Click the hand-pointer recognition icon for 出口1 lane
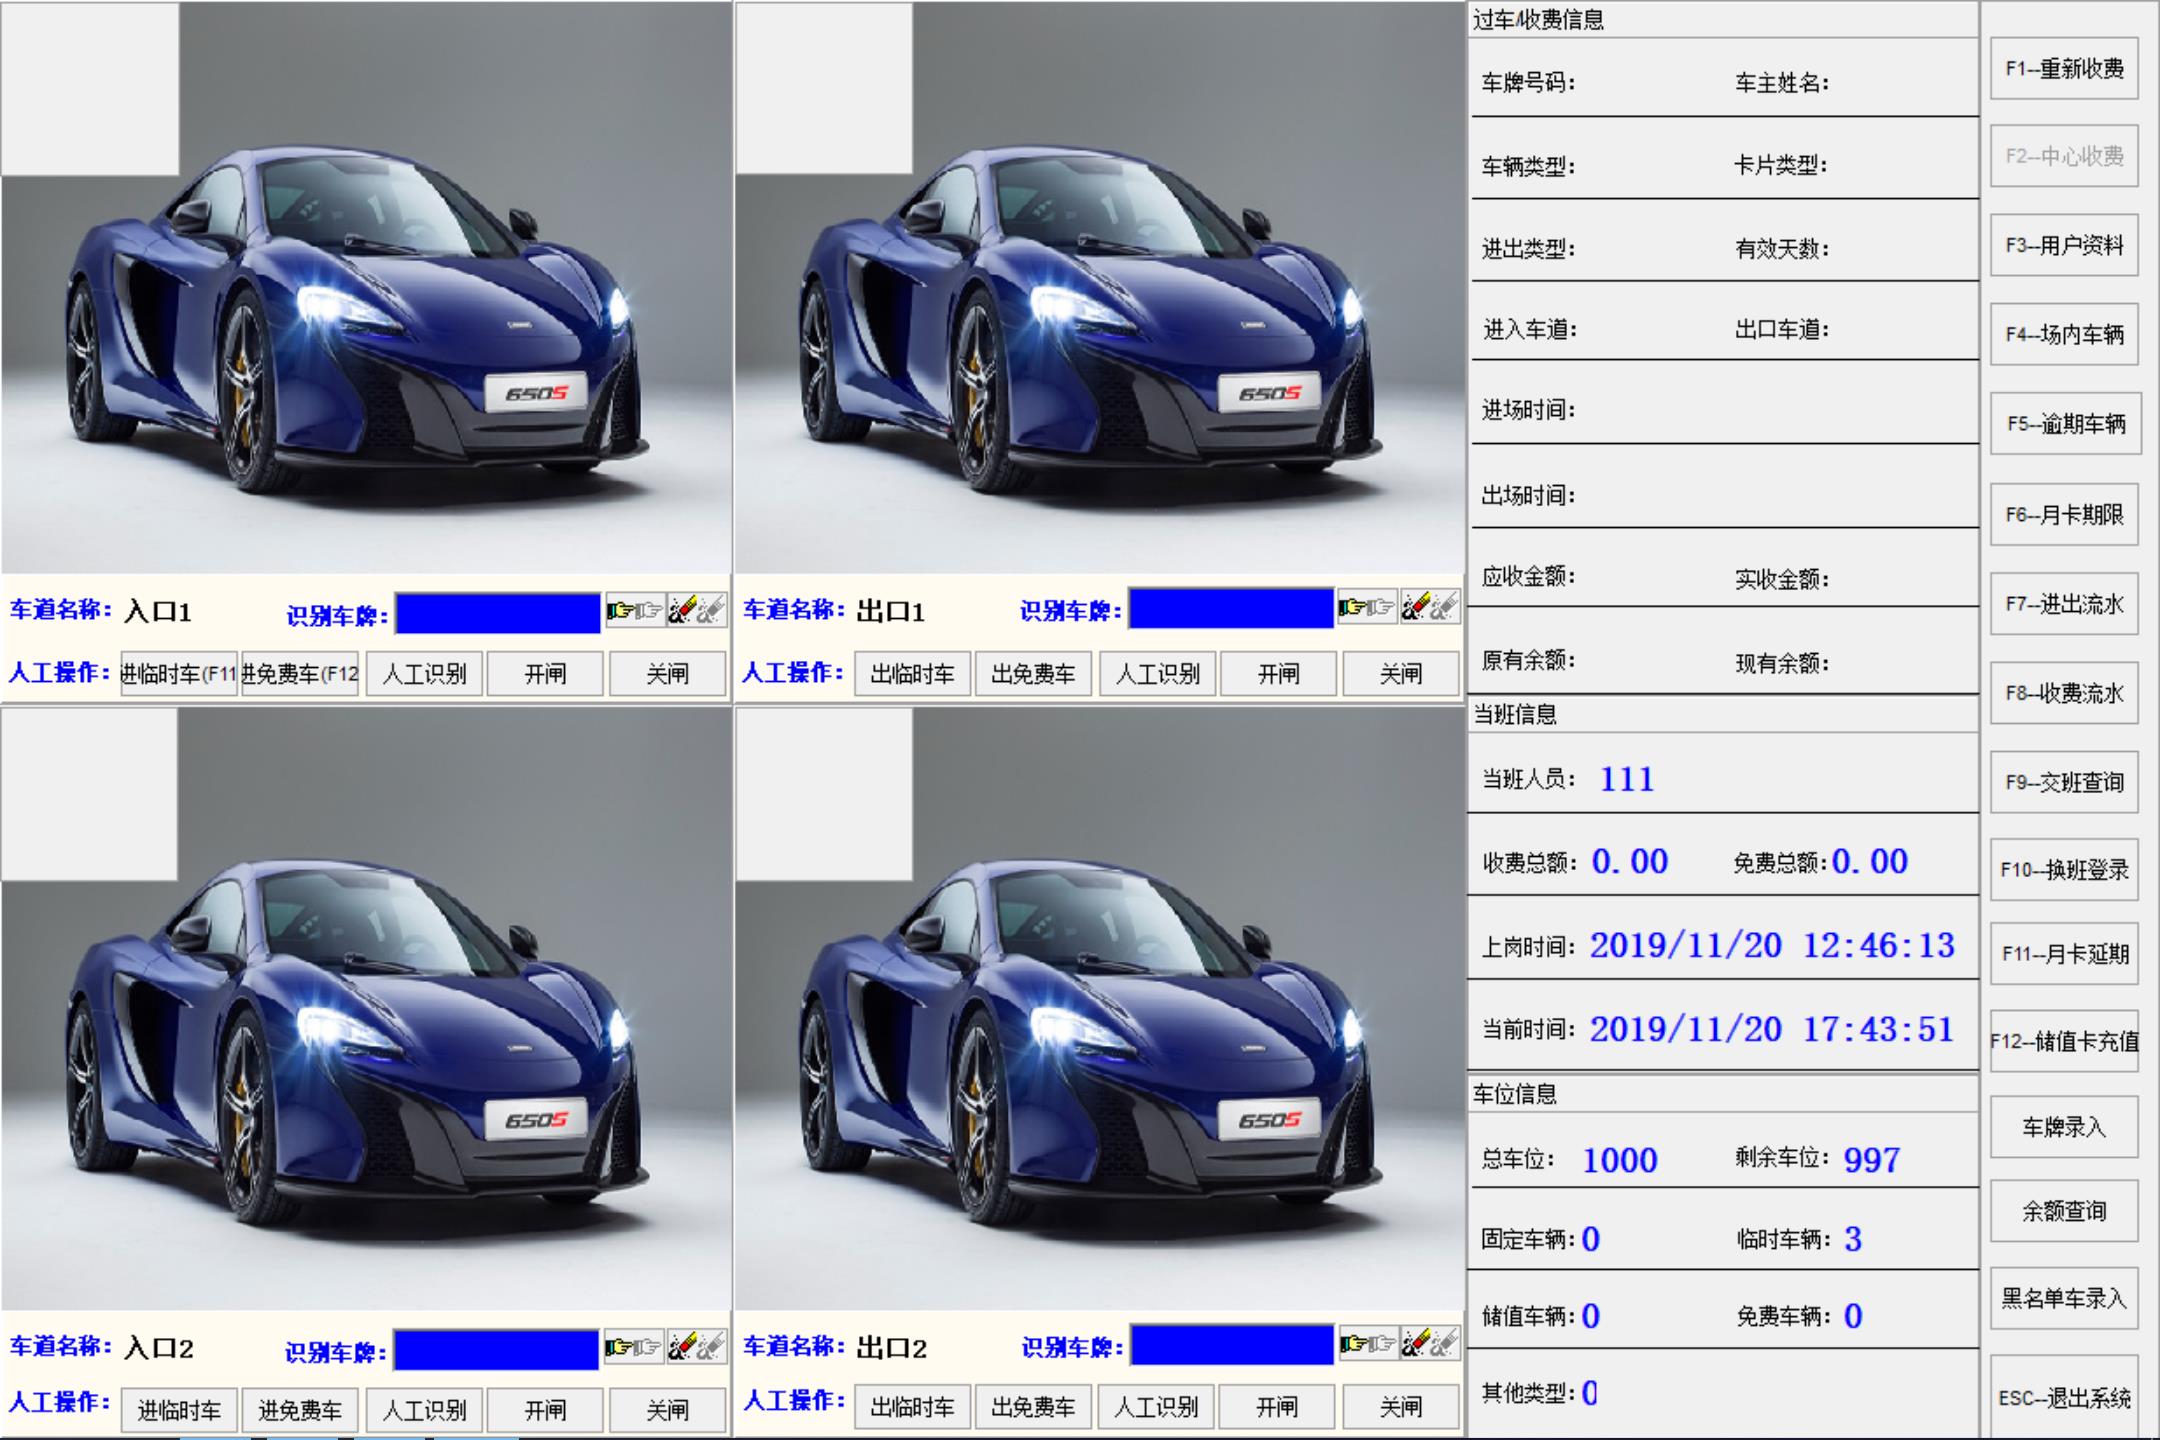Screen dimensions: 2160x1440 coord(1352,605)
